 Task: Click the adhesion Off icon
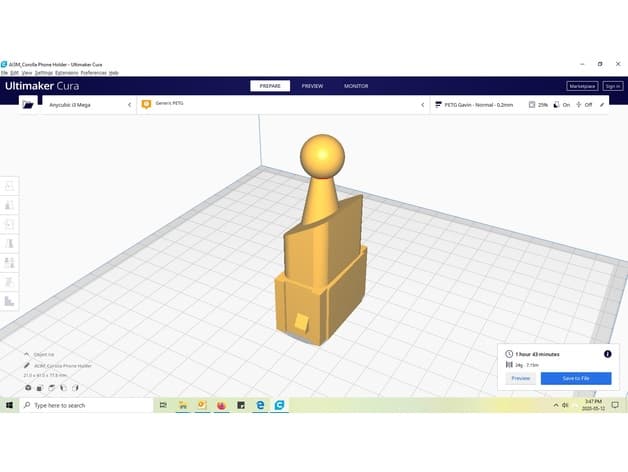click(x=578, y=105)
